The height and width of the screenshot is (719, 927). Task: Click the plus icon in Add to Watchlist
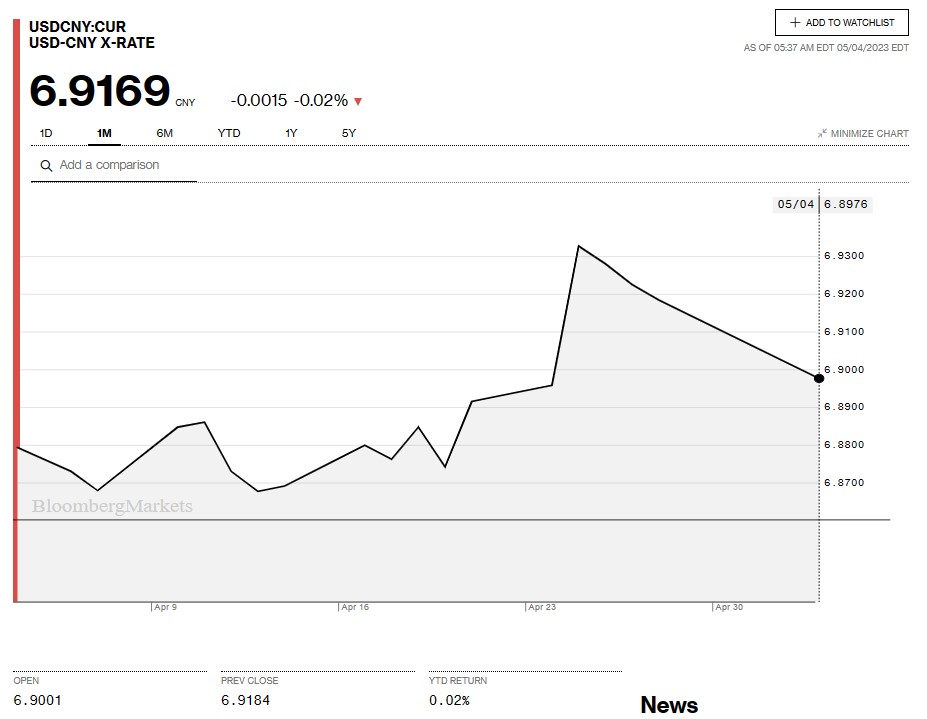coord(795,23)
